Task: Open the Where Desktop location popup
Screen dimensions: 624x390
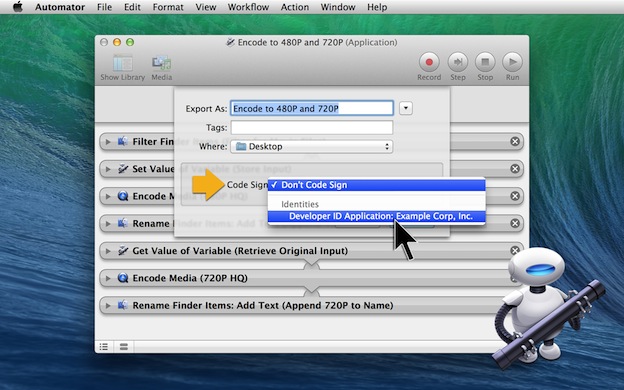Action: [312, 146]
